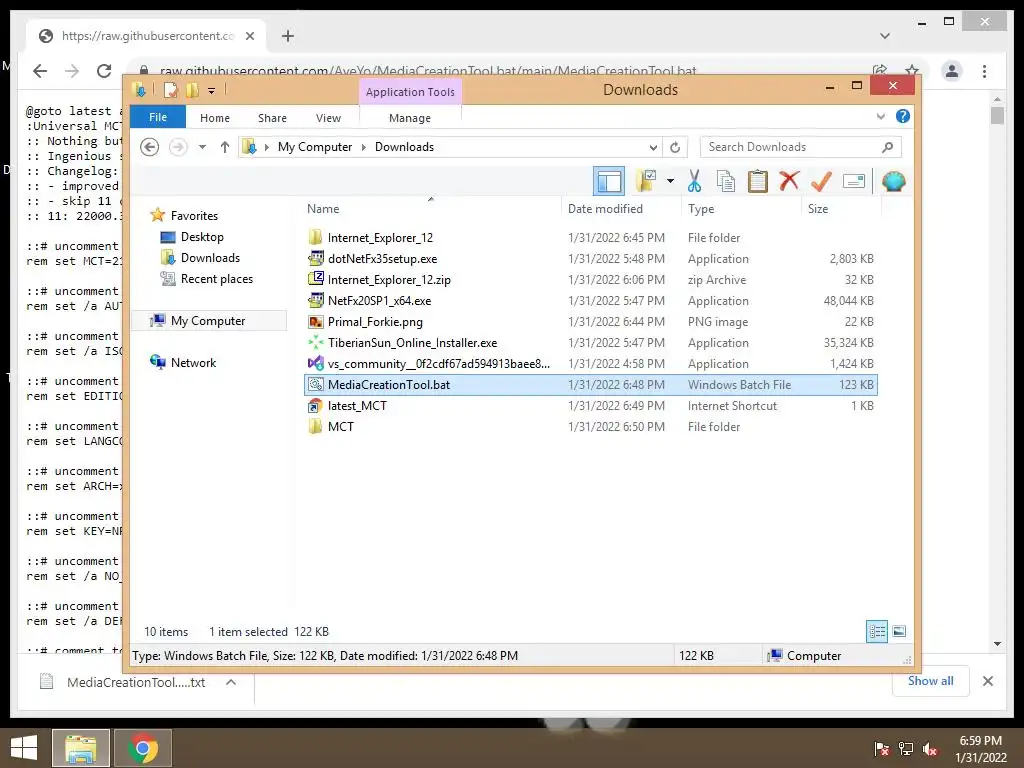Click the quick access New folder icon
Image resolution: width=1024 pixels, height=768 pixels.
click(x=192, y=89)
